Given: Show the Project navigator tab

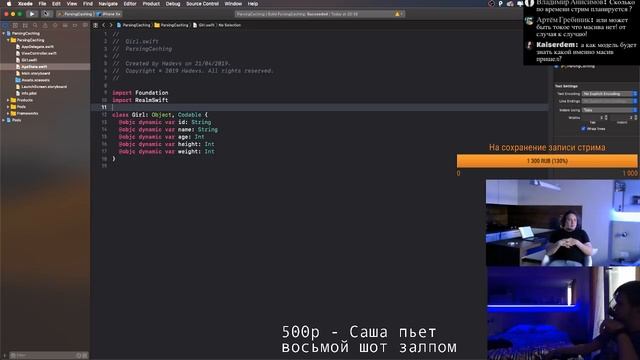Looking at the screenshot, I should pos(5,25).
